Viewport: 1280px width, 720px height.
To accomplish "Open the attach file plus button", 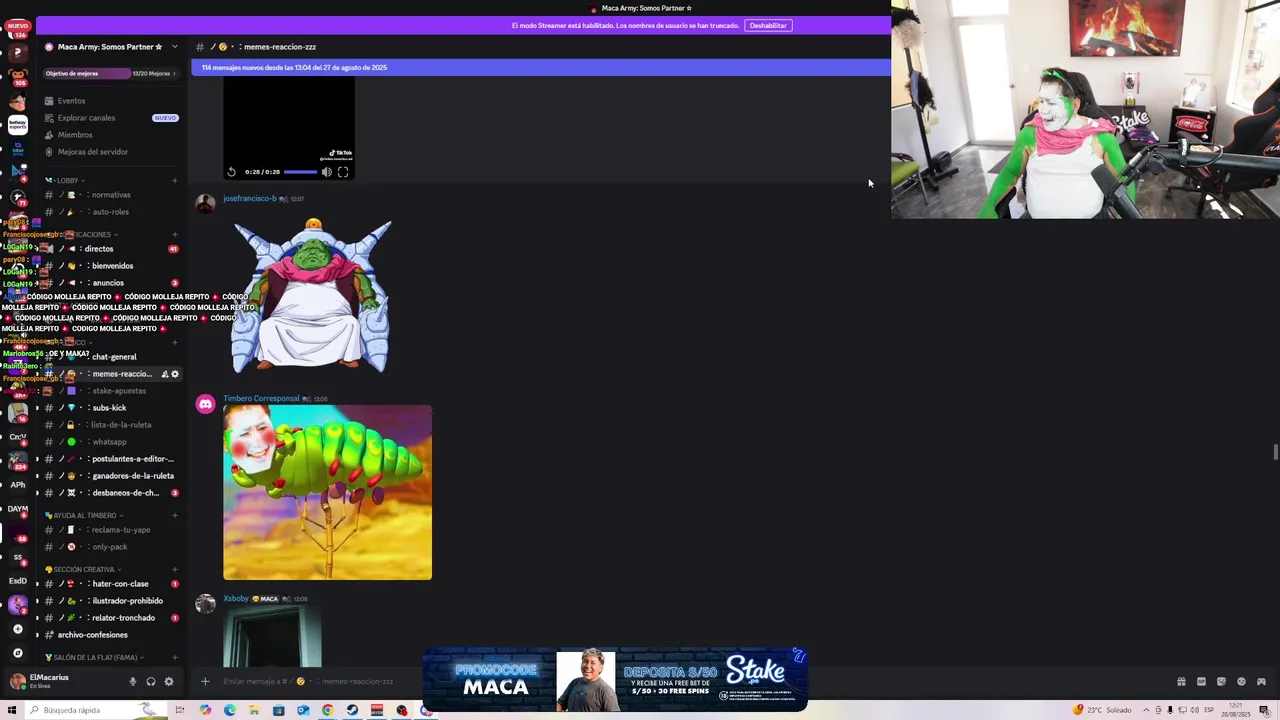I will point(205,682).
